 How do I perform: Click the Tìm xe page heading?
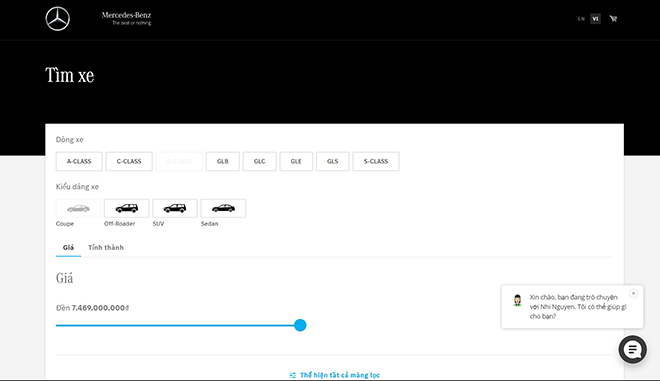(x=70, y=75)
